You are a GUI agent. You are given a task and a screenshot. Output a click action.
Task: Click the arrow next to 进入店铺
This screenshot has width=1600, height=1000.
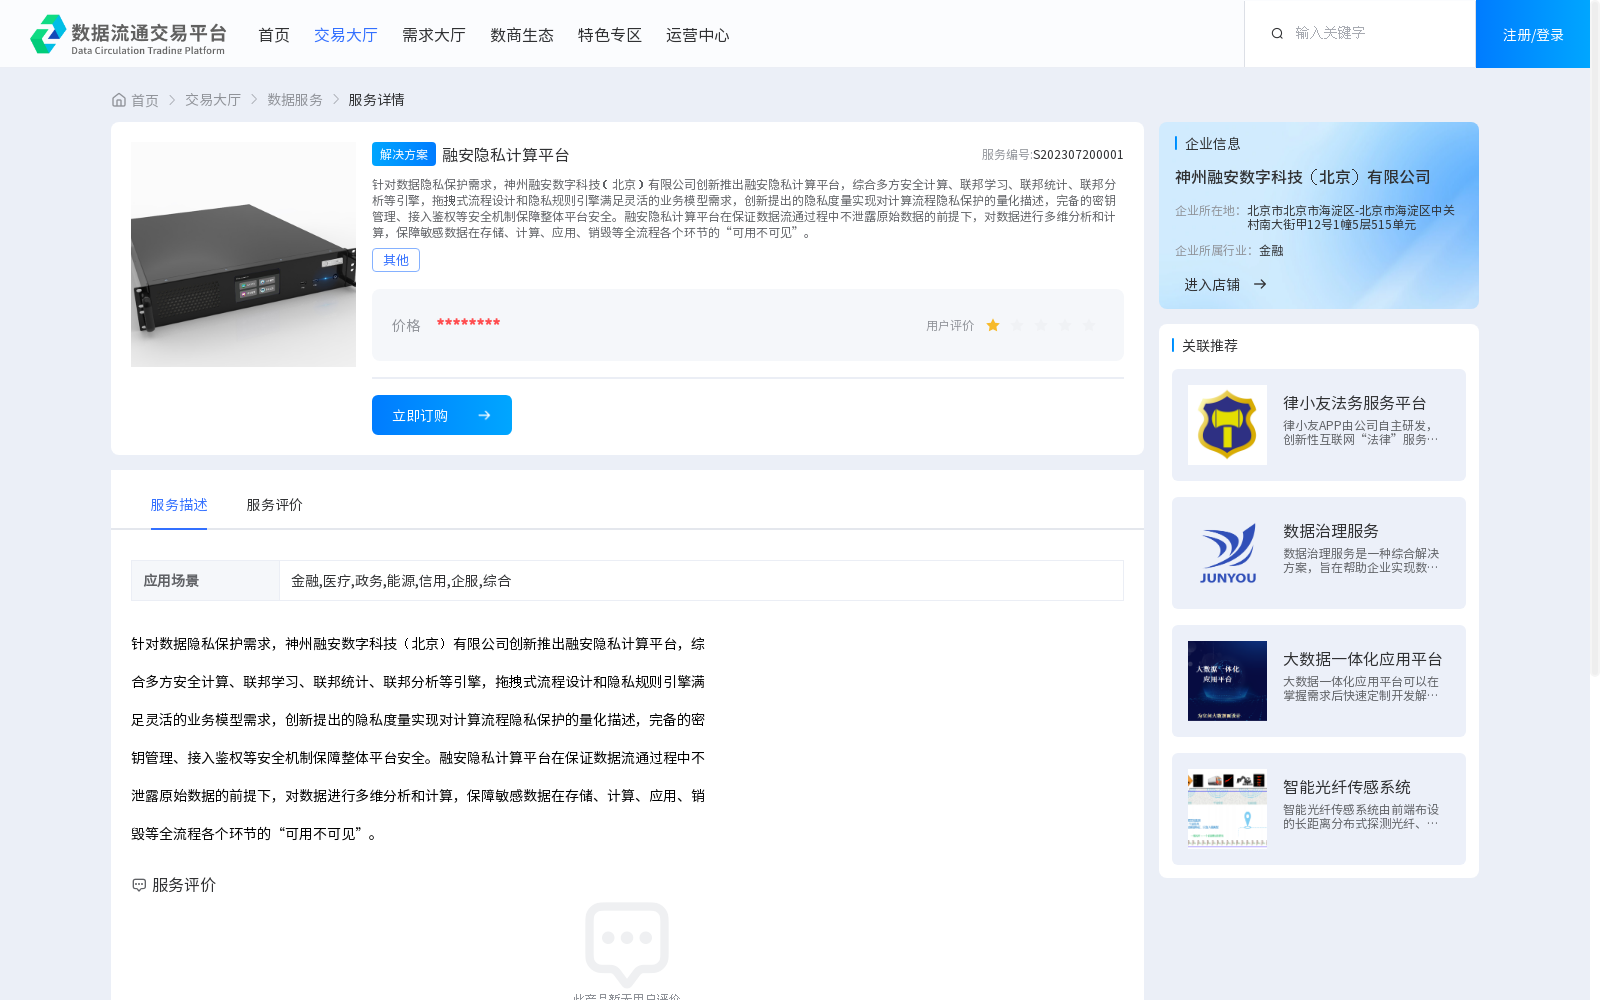pyautogui.click(x=1260, y=284)
